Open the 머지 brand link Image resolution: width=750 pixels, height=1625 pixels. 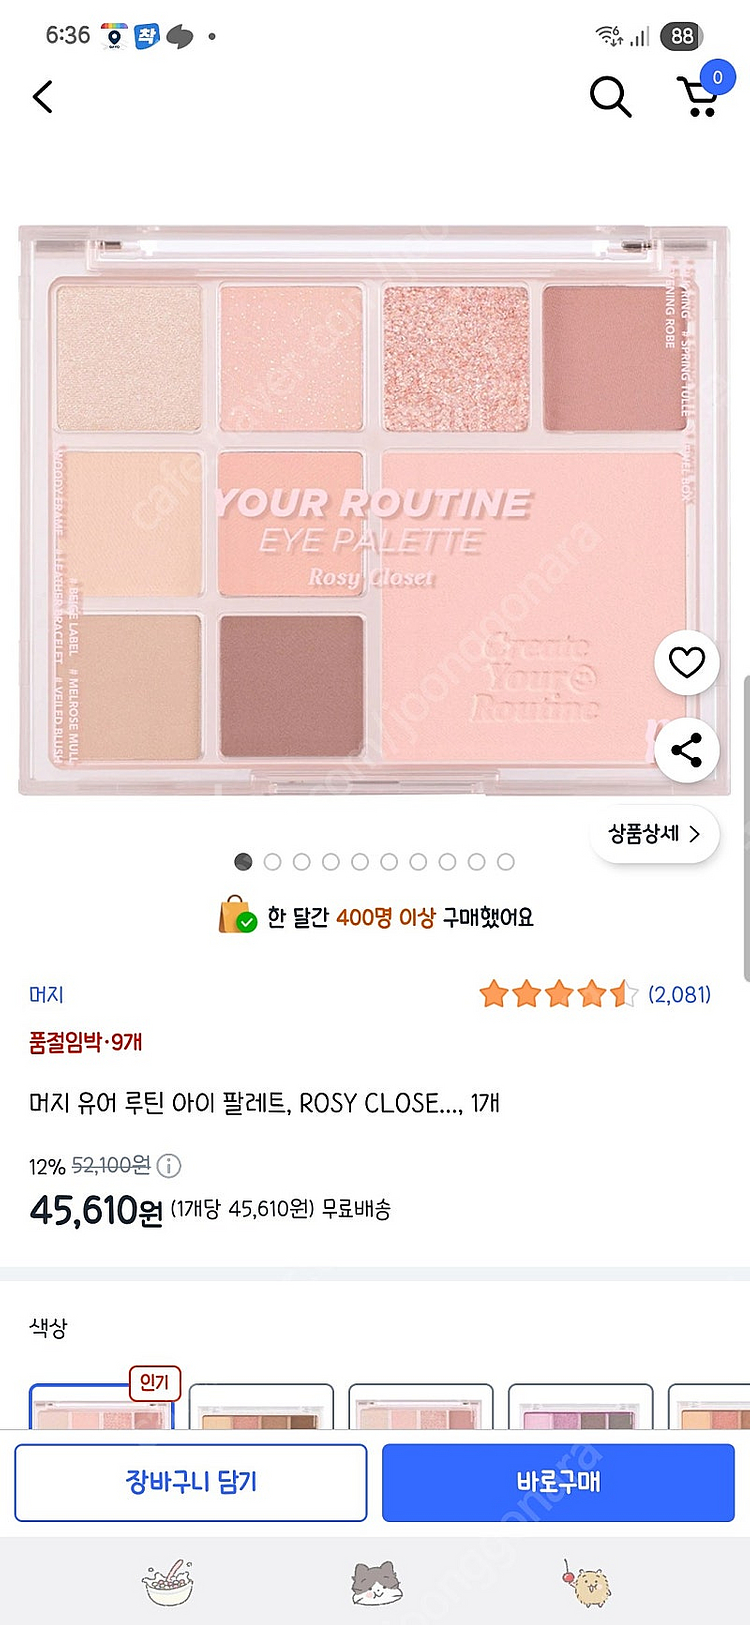46,995
